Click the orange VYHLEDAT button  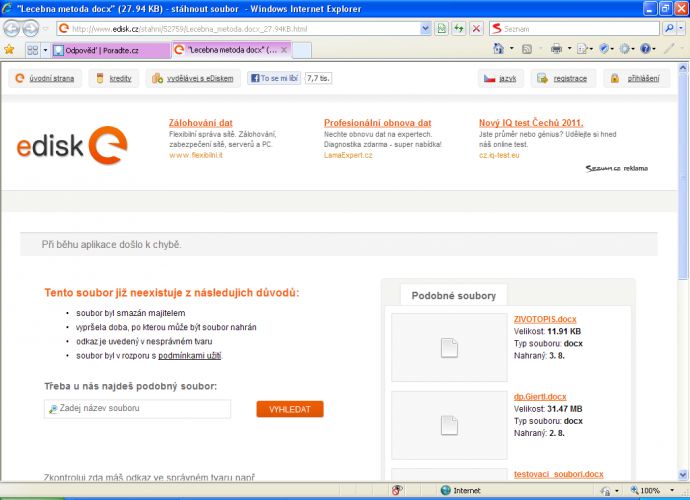[x=290, y=409]
